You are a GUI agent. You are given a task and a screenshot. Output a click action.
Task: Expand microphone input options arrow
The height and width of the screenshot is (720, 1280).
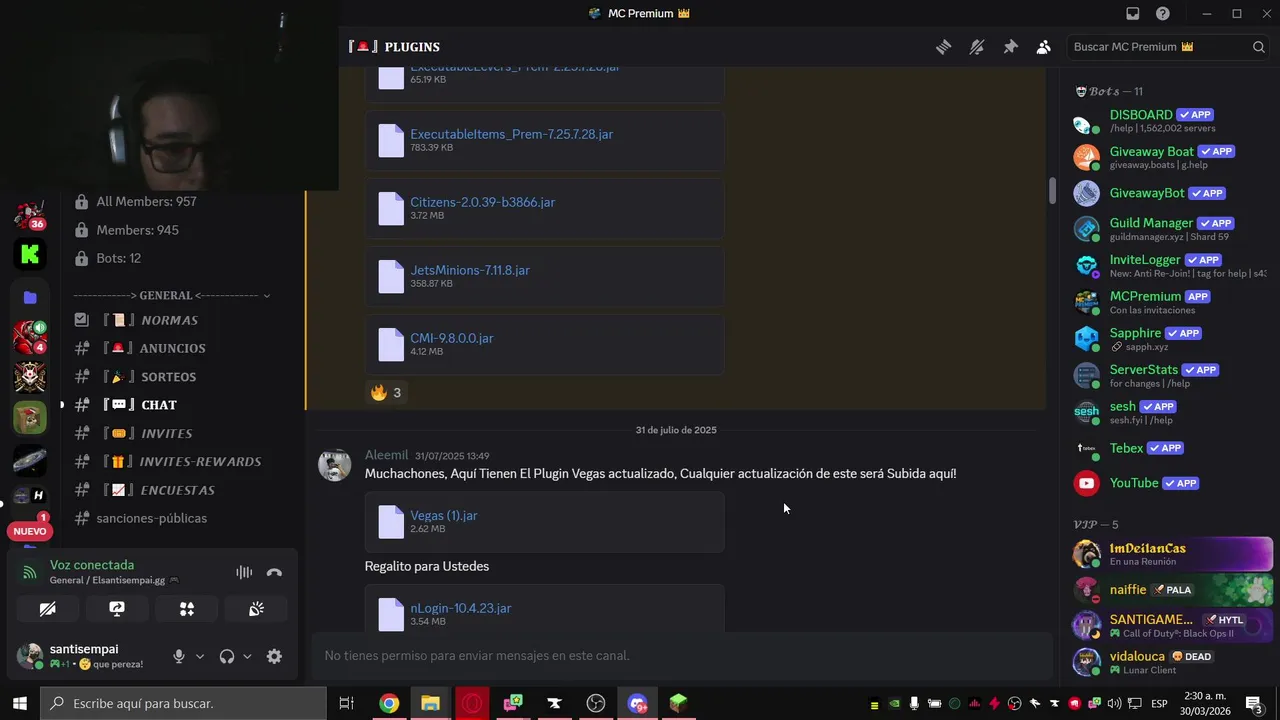point(200,656)
